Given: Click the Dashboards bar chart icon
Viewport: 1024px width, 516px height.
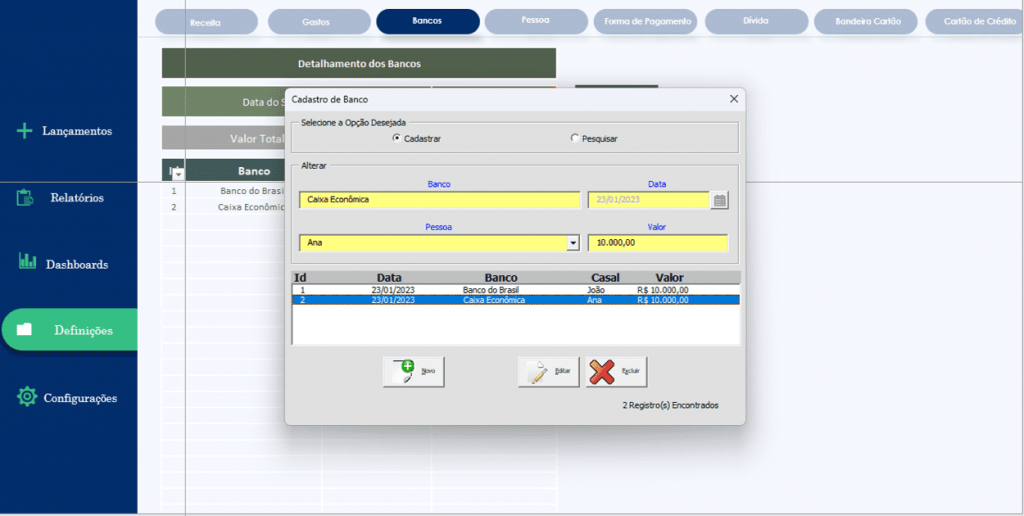Looking at the screenshot, I should tap(27, 261).
